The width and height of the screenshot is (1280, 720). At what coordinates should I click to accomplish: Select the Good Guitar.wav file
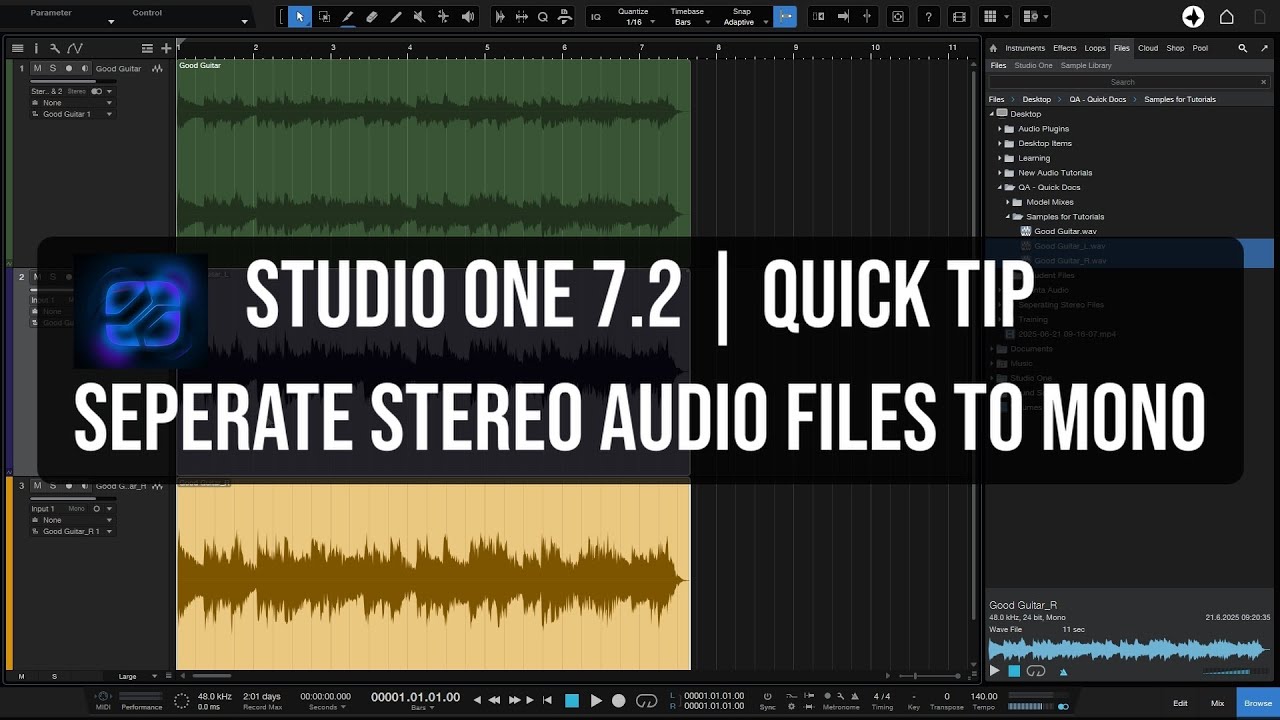point(1065,231)
